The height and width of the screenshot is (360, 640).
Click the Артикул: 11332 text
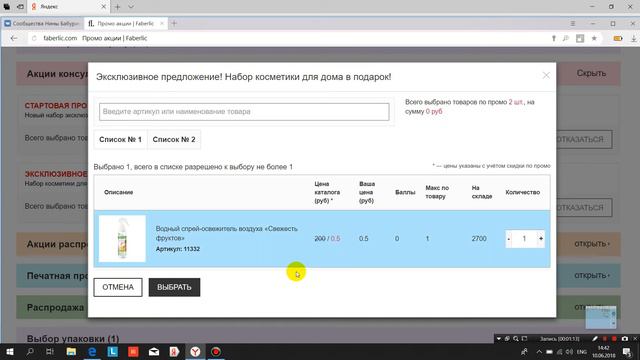(x=178, y=249)
